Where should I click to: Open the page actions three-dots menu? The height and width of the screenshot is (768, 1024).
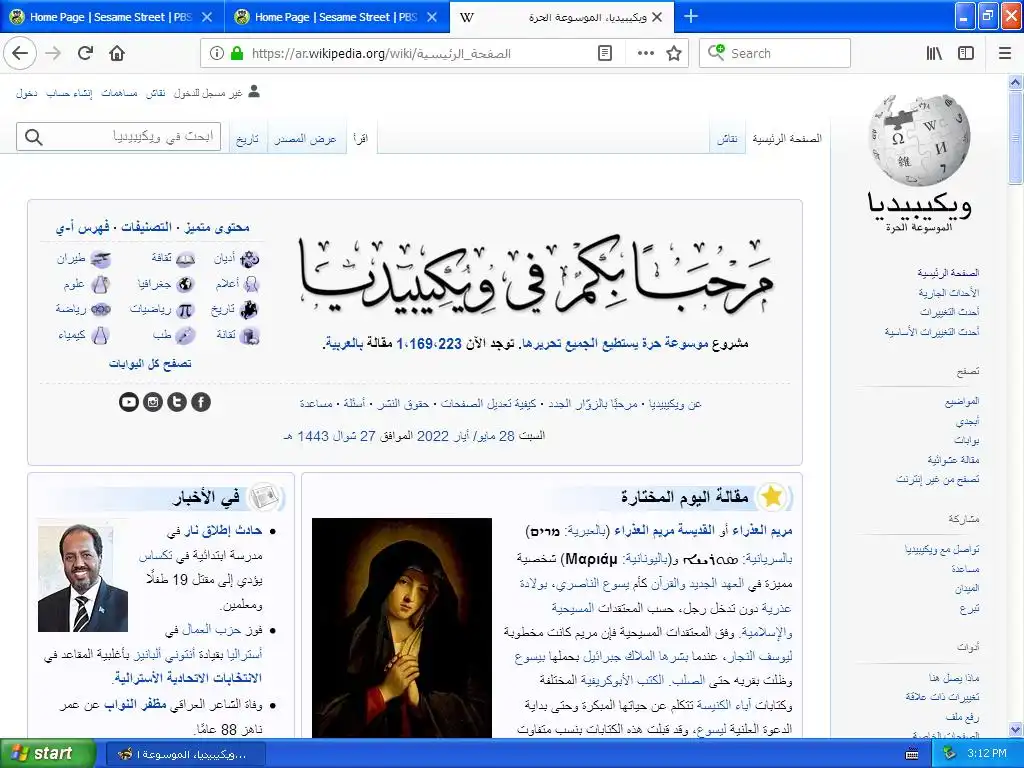[645, 53]
